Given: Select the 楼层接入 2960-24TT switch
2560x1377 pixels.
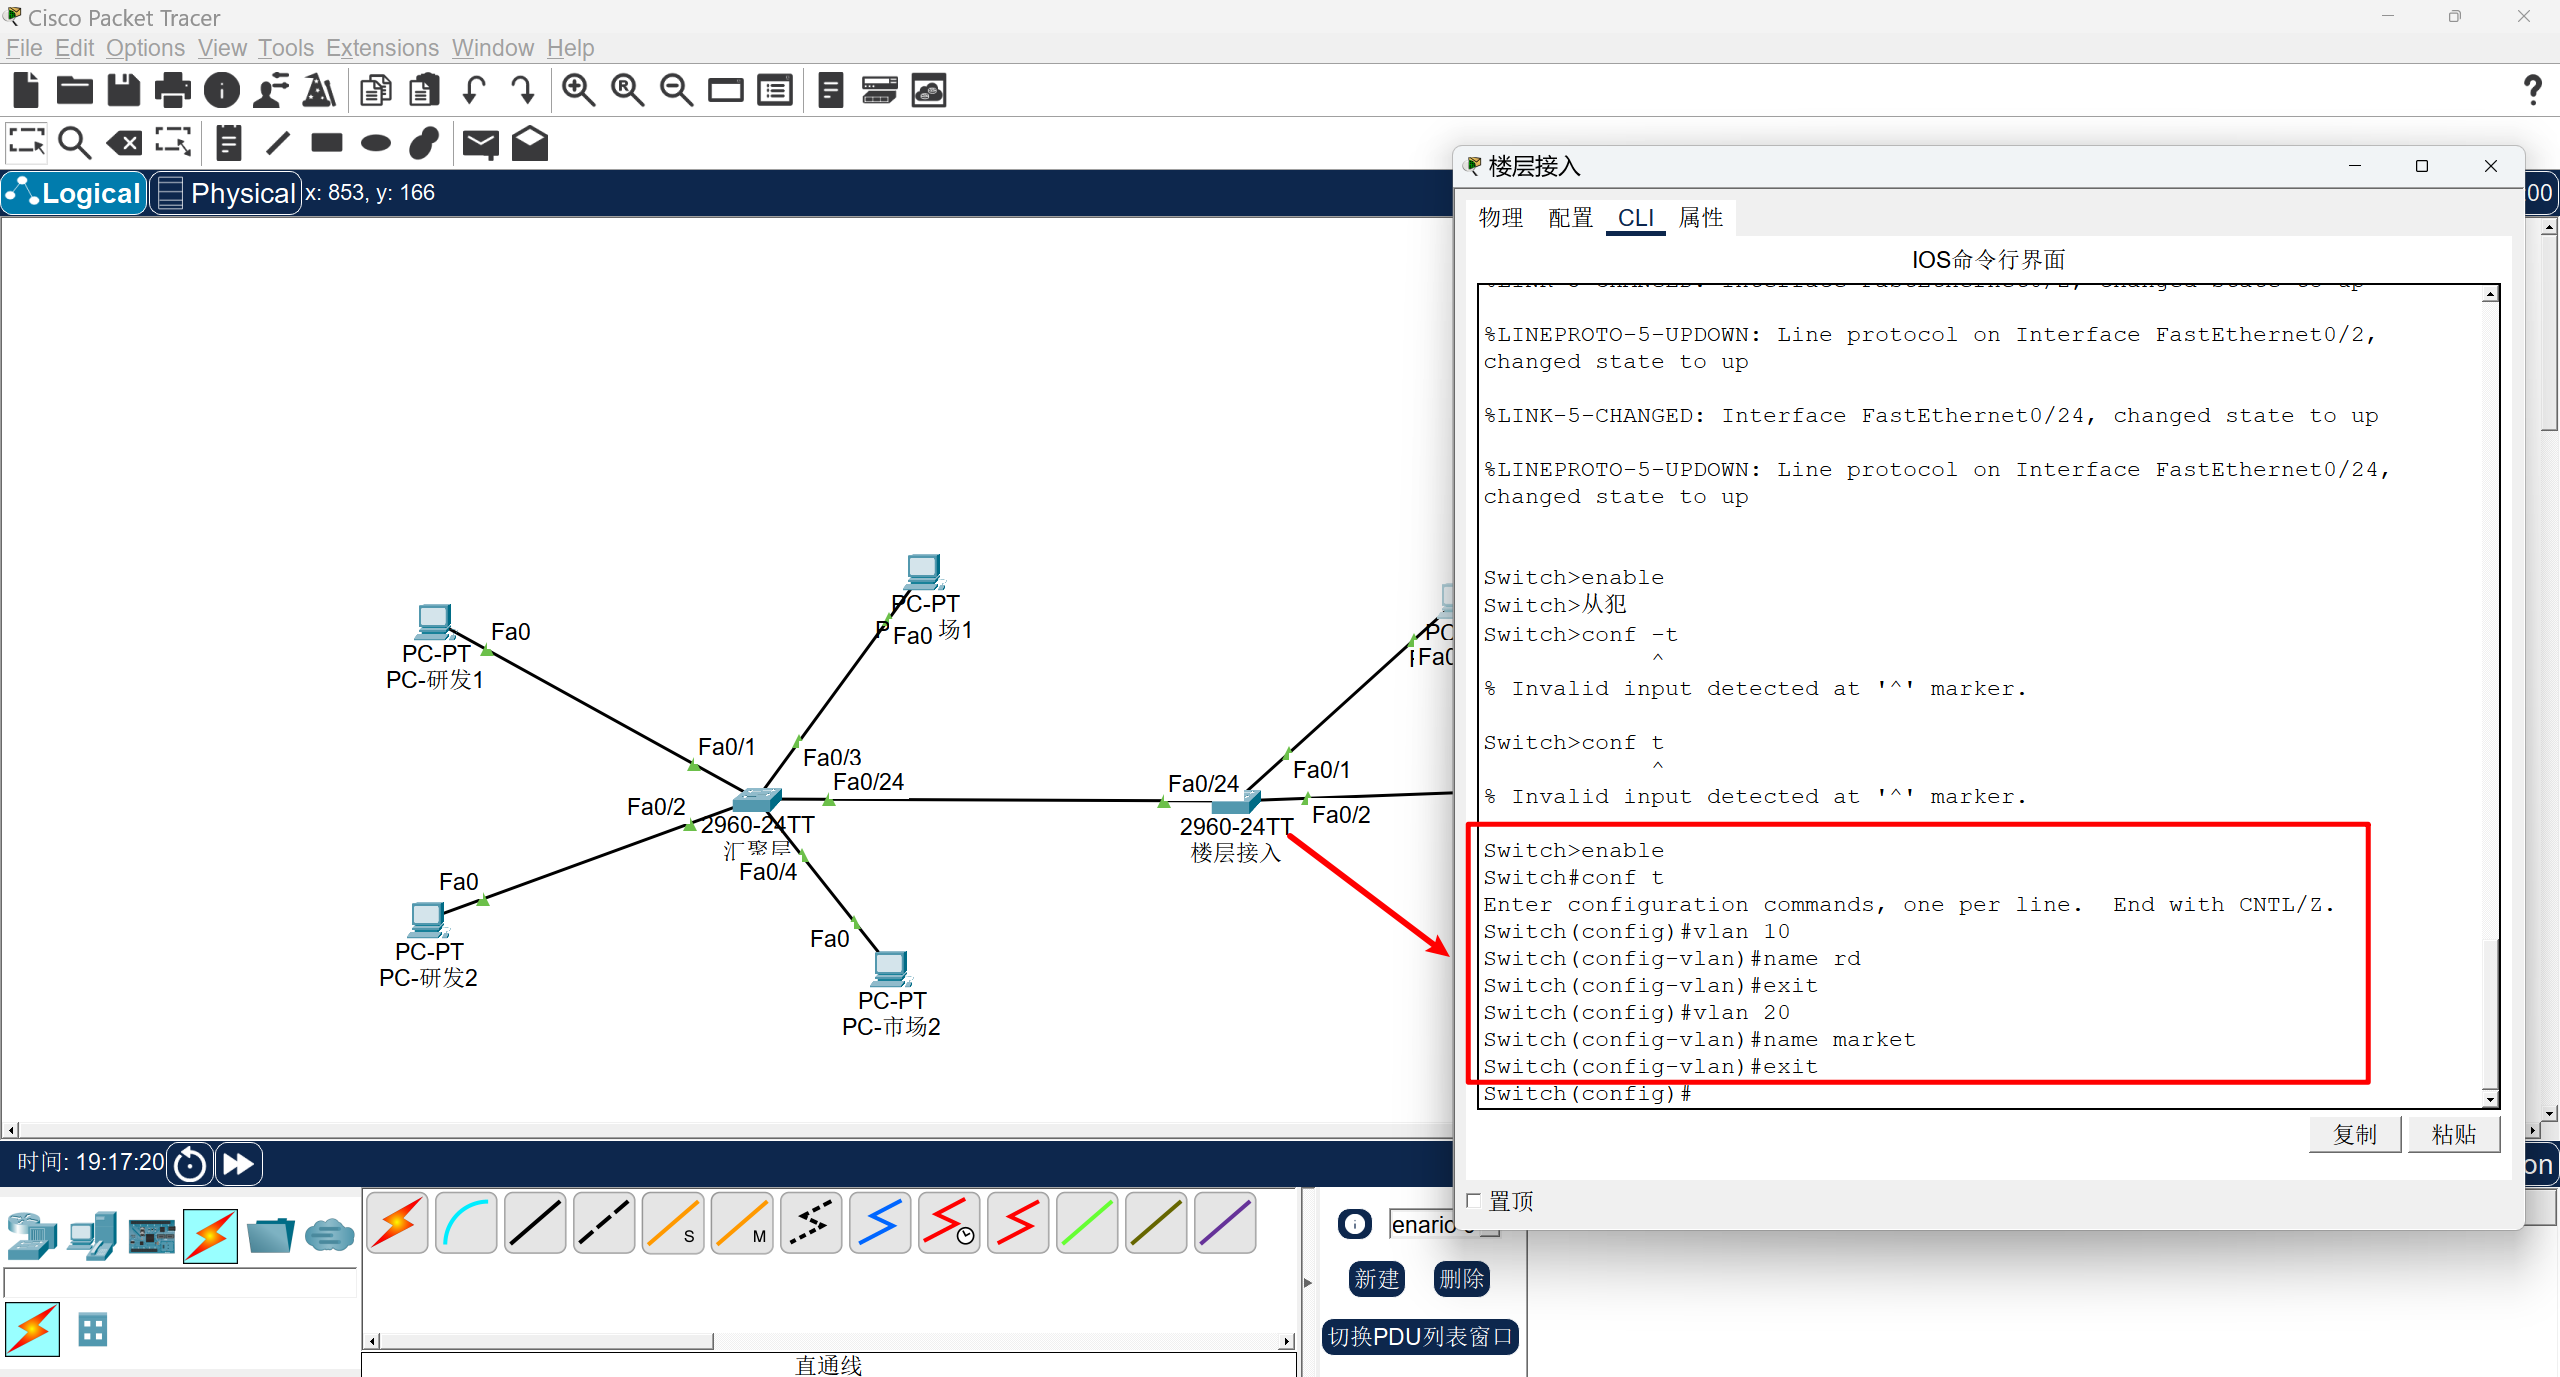Looking at the screenshot, I should [1236, 802].
